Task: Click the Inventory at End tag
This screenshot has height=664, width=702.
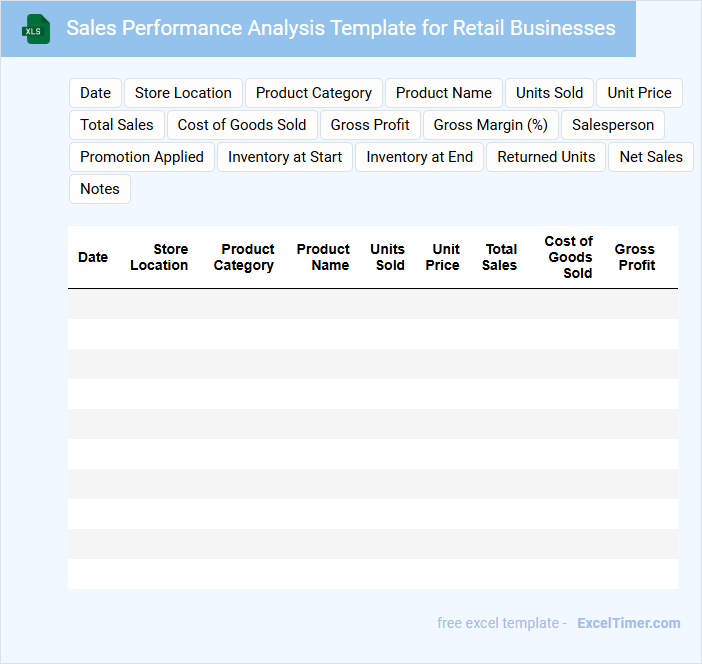Action: click(419, 157)
